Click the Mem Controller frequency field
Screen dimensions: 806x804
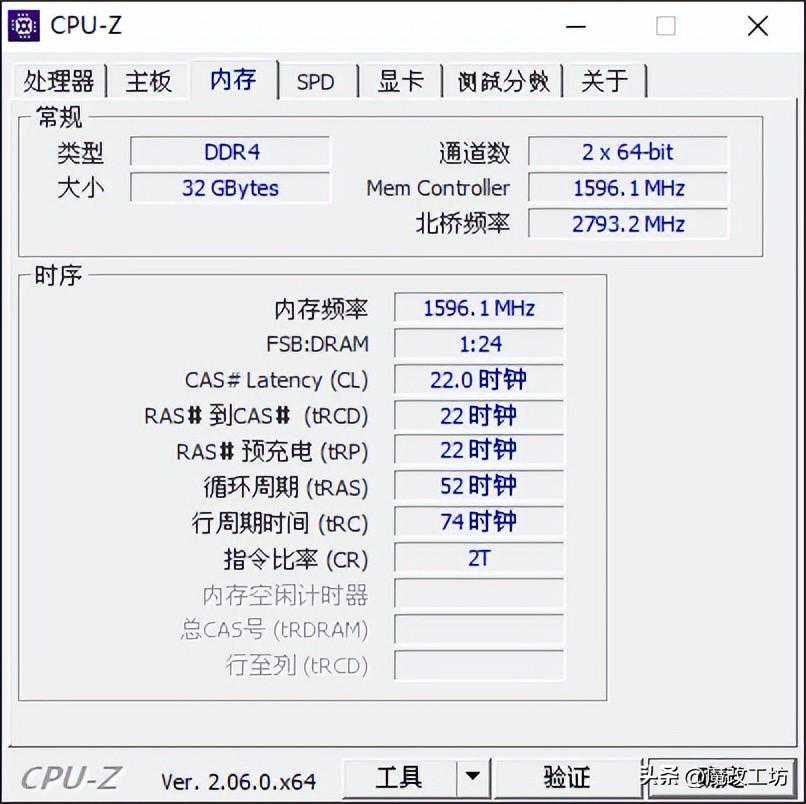(x=628, y=188)
